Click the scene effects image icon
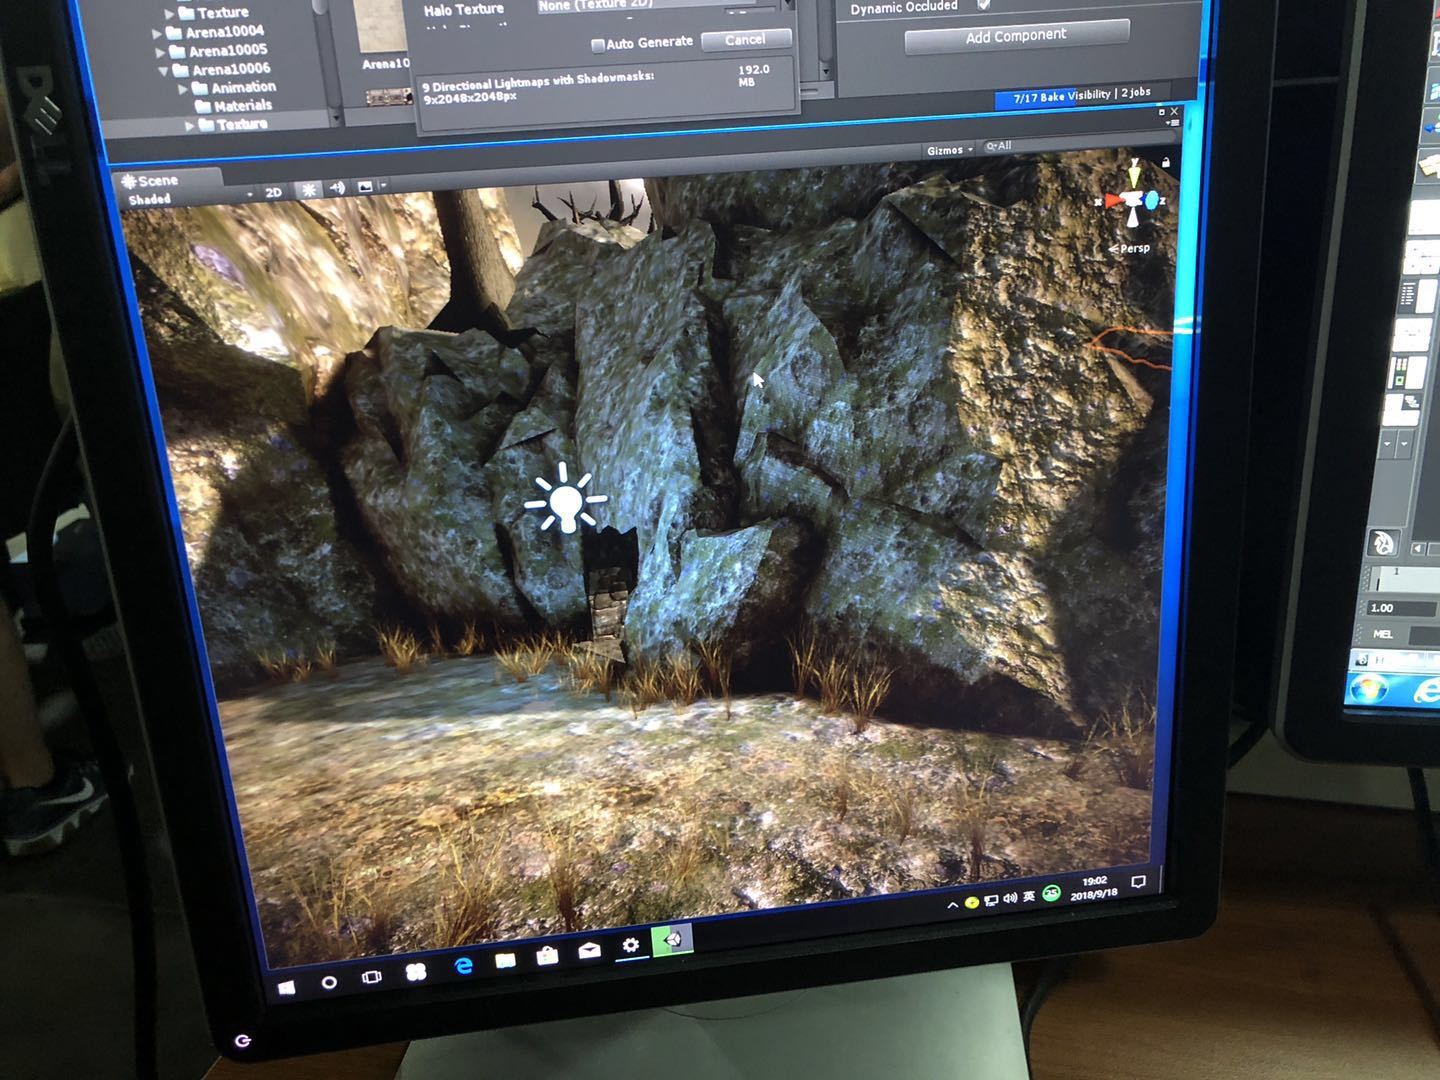 [365, 187]
